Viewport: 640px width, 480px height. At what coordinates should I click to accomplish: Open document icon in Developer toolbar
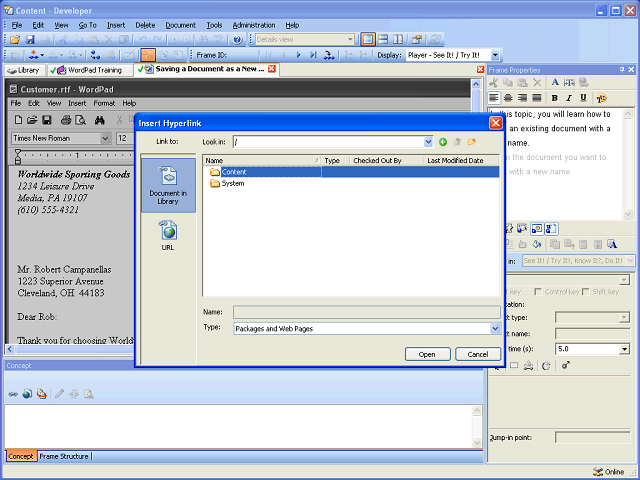(x=15, y=40)
